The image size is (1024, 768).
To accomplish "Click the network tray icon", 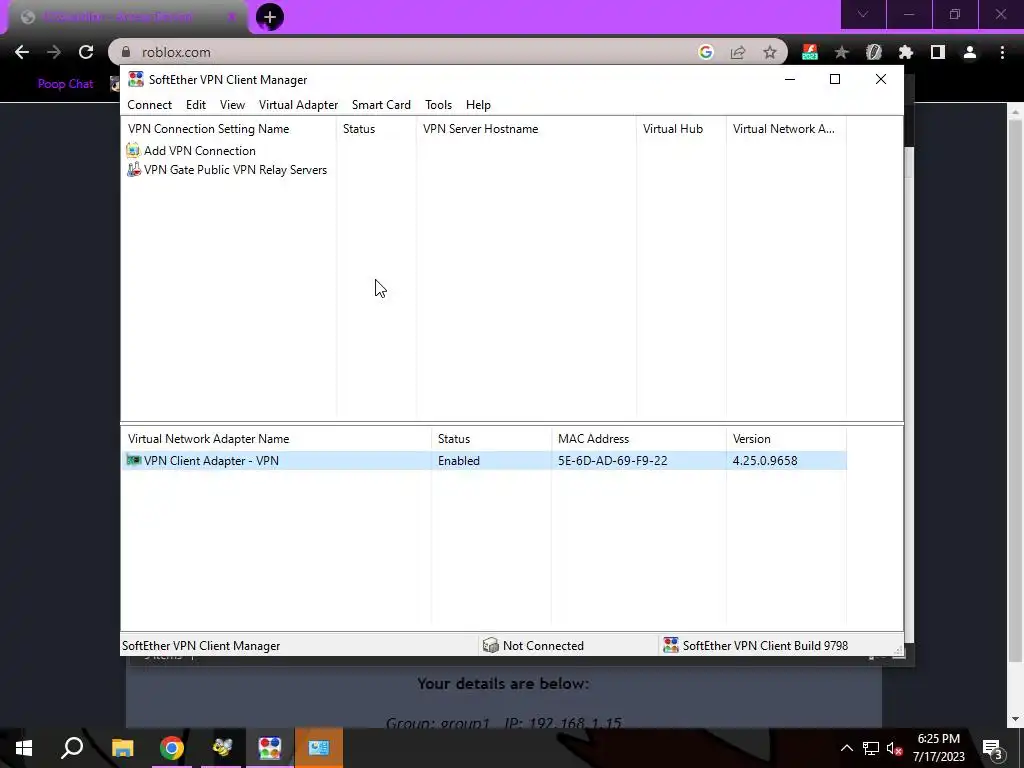I will [x=871, y=749].
